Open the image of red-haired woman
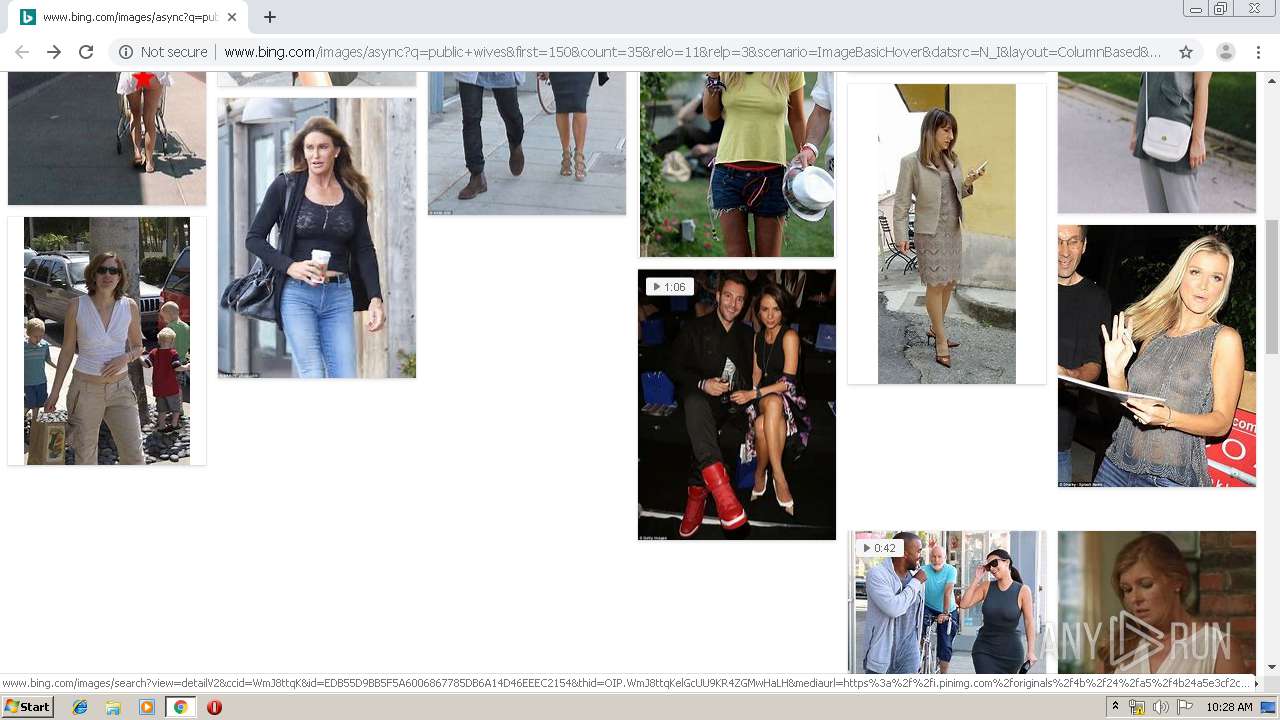This screenshot has height=720, width=1280. pos(1157,601)
